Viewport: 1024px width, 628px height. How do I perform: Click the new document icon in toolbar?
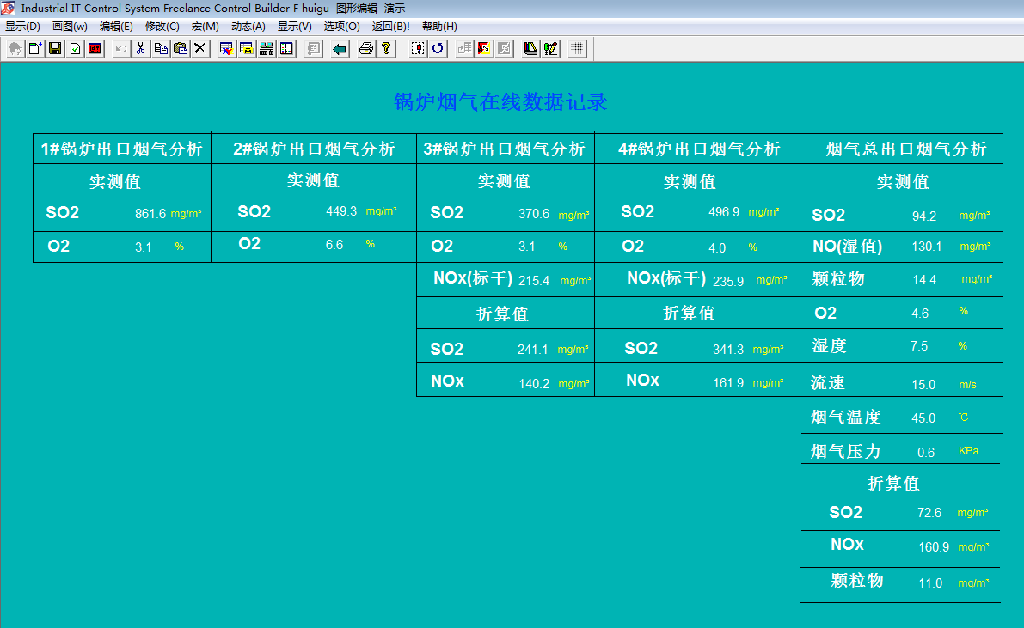point(35,48)
